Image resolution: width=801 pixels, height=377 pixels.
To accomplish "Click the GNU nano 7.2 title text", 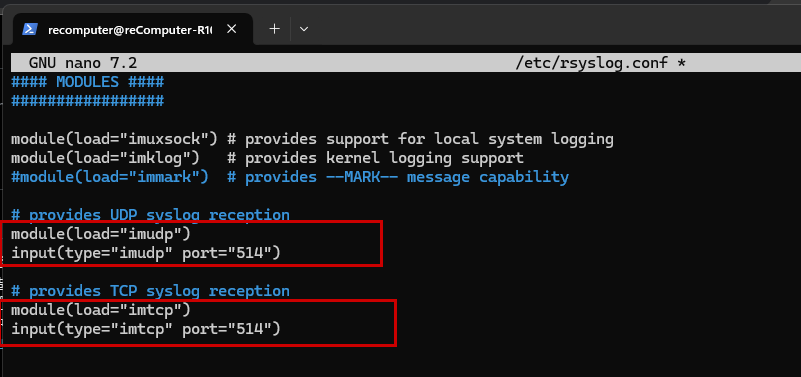I will coord(83,63).
